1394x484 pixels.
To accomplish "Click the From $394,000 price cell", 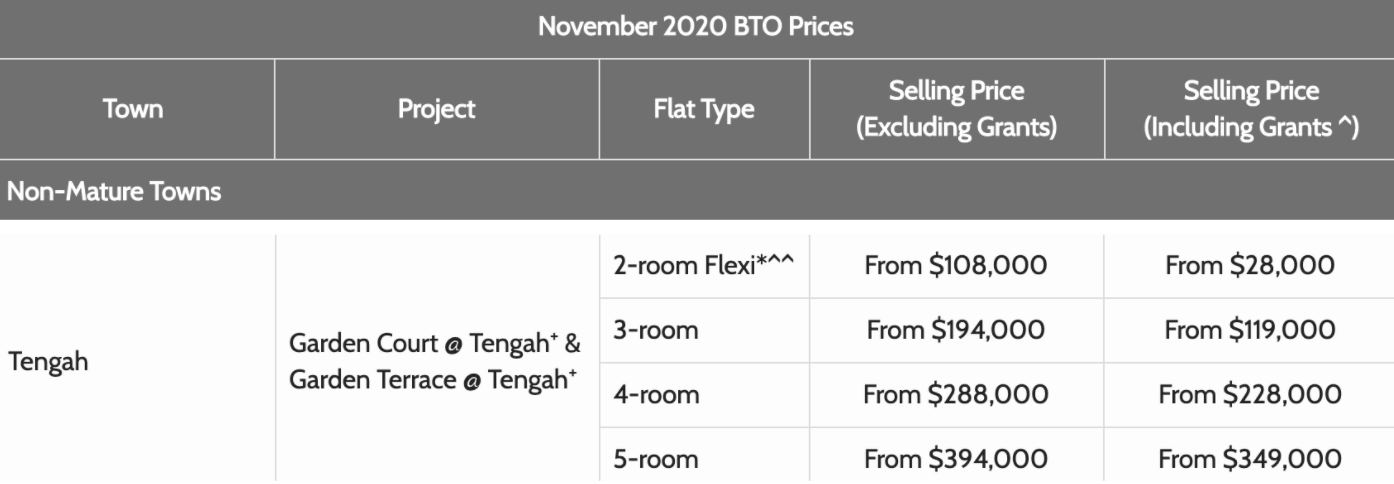I will 957,459.
